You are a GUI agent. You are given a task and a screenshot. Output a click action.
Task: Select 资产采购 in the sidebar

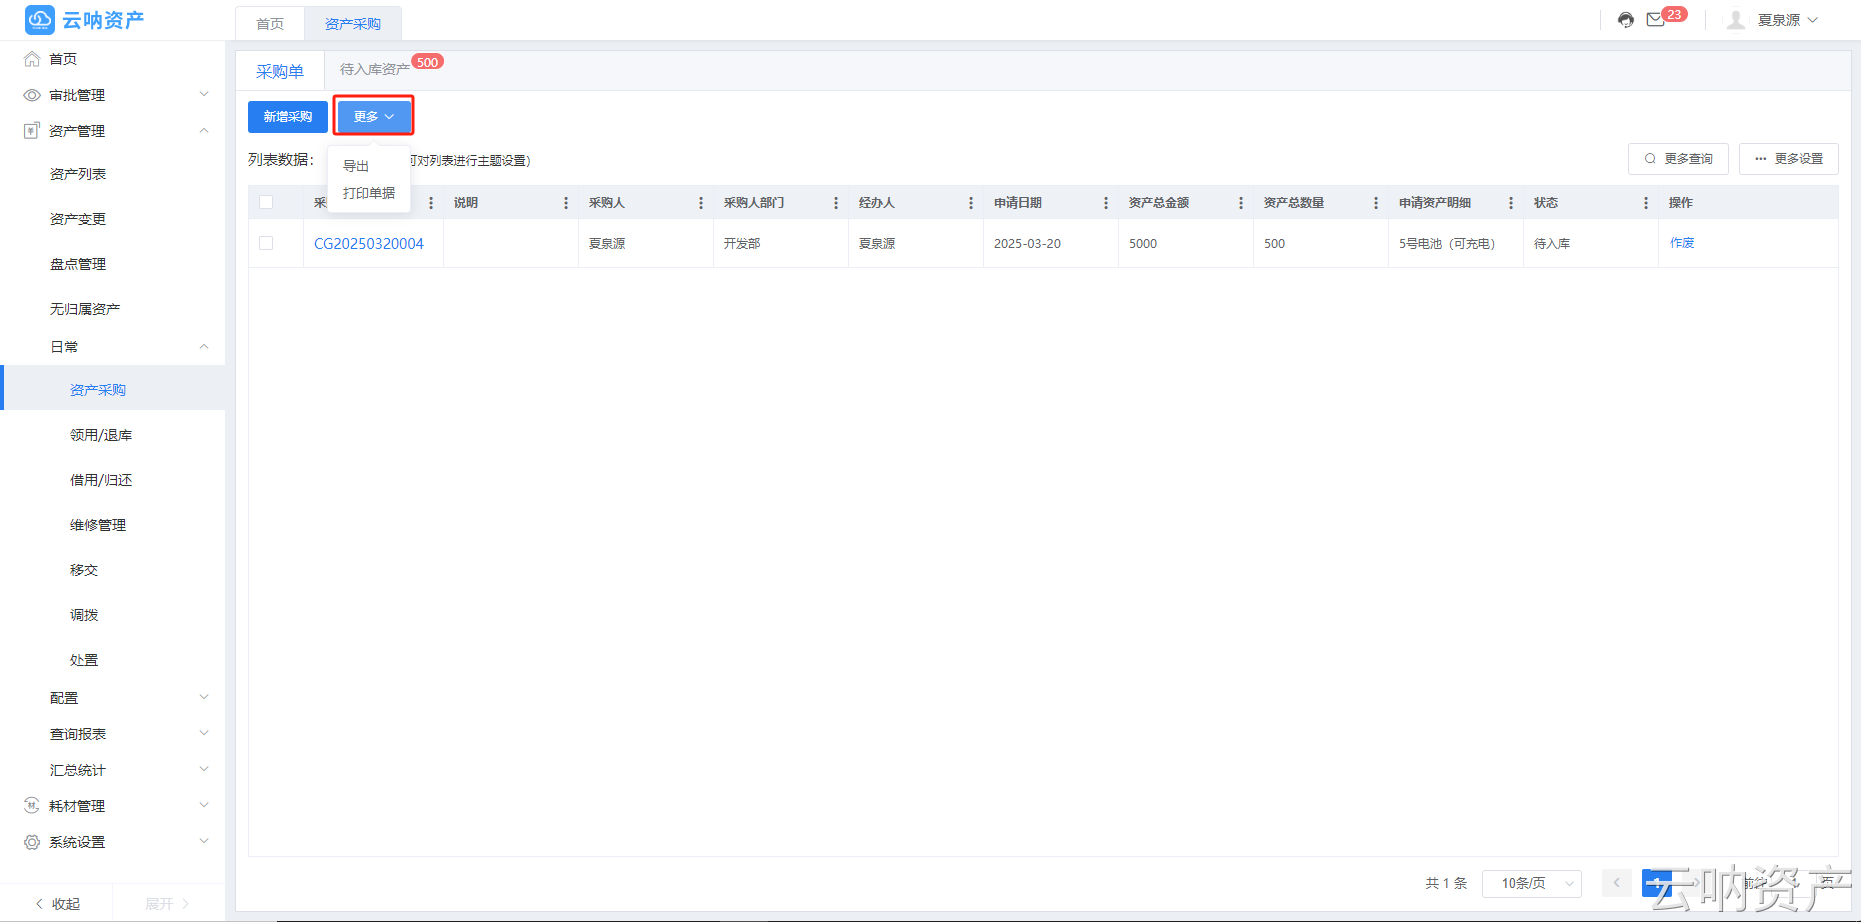[x=112, y=388]
